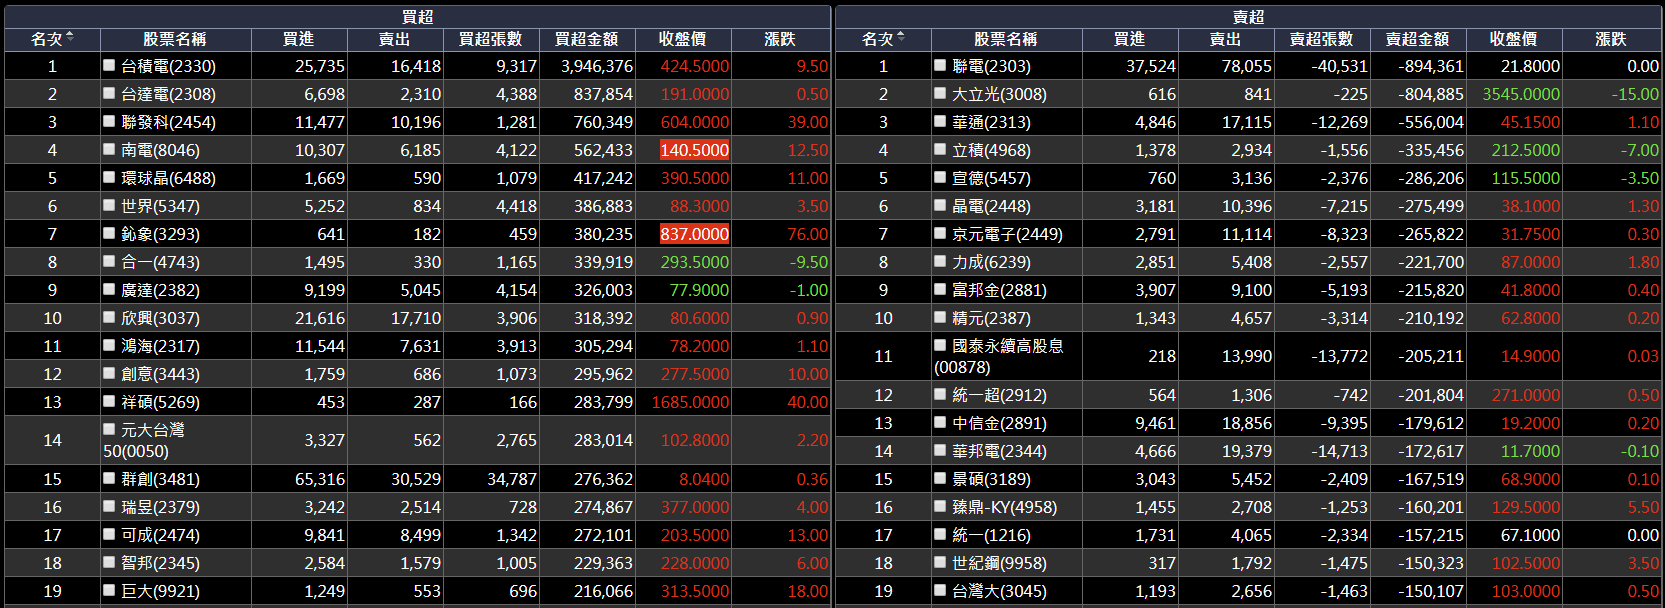Open stock 巨大(9921)

pyautogui.click(x=160, y=591)
